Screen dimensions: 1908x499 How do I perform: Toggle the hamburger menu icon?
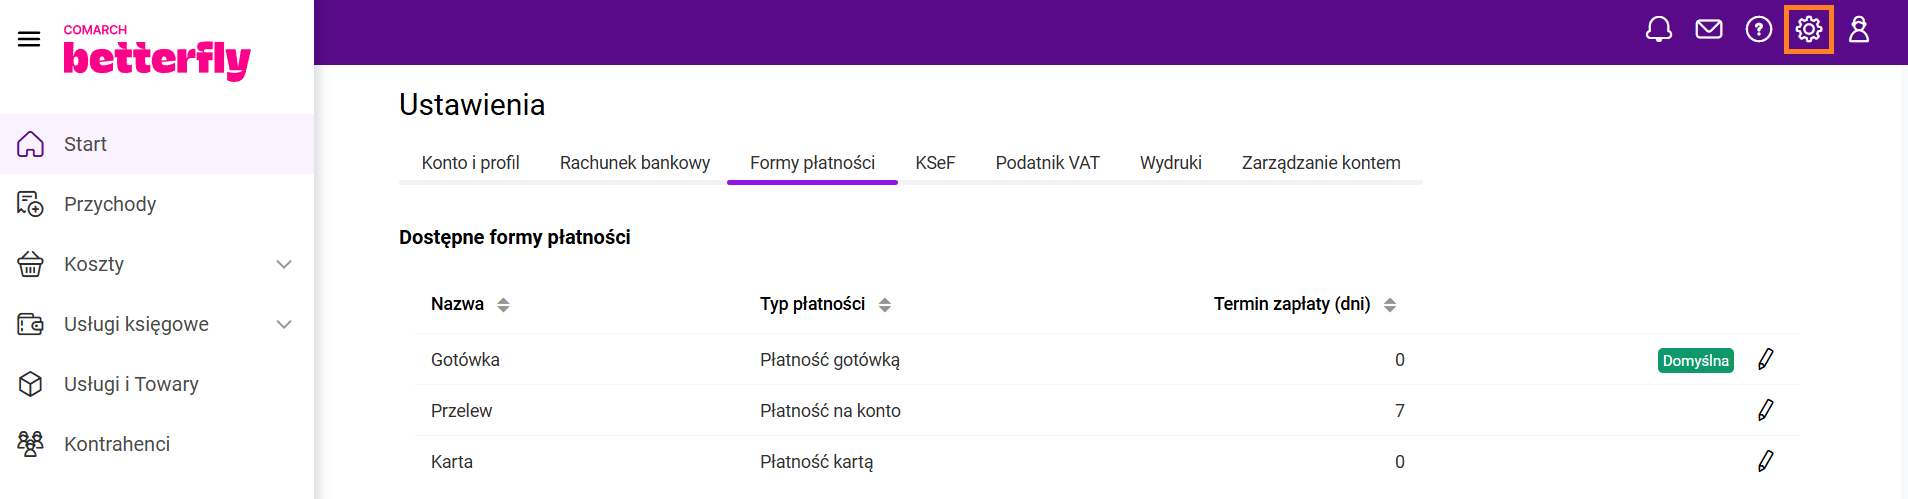(x=29, y=39)
